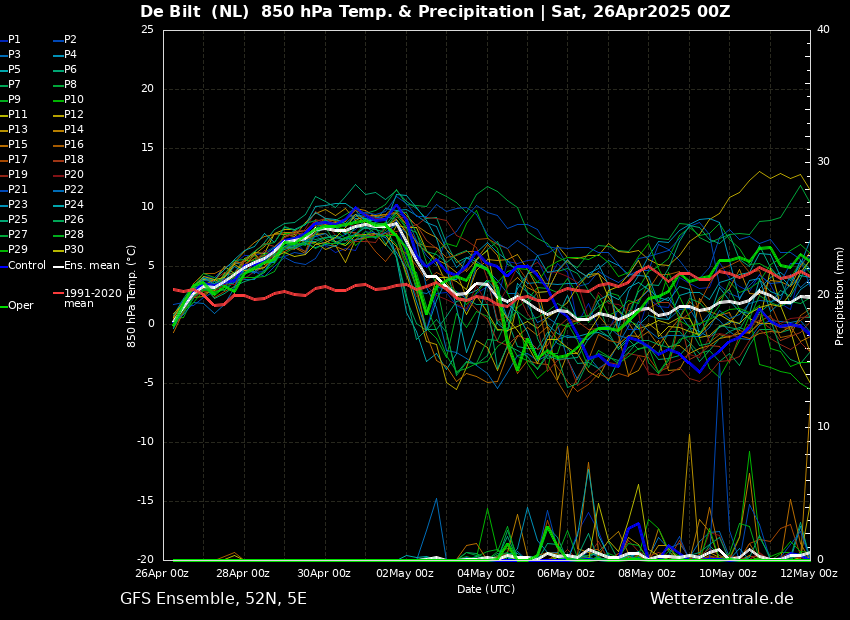
Task: Select the P10 legend entry
Action: click(x=68, y=100)
